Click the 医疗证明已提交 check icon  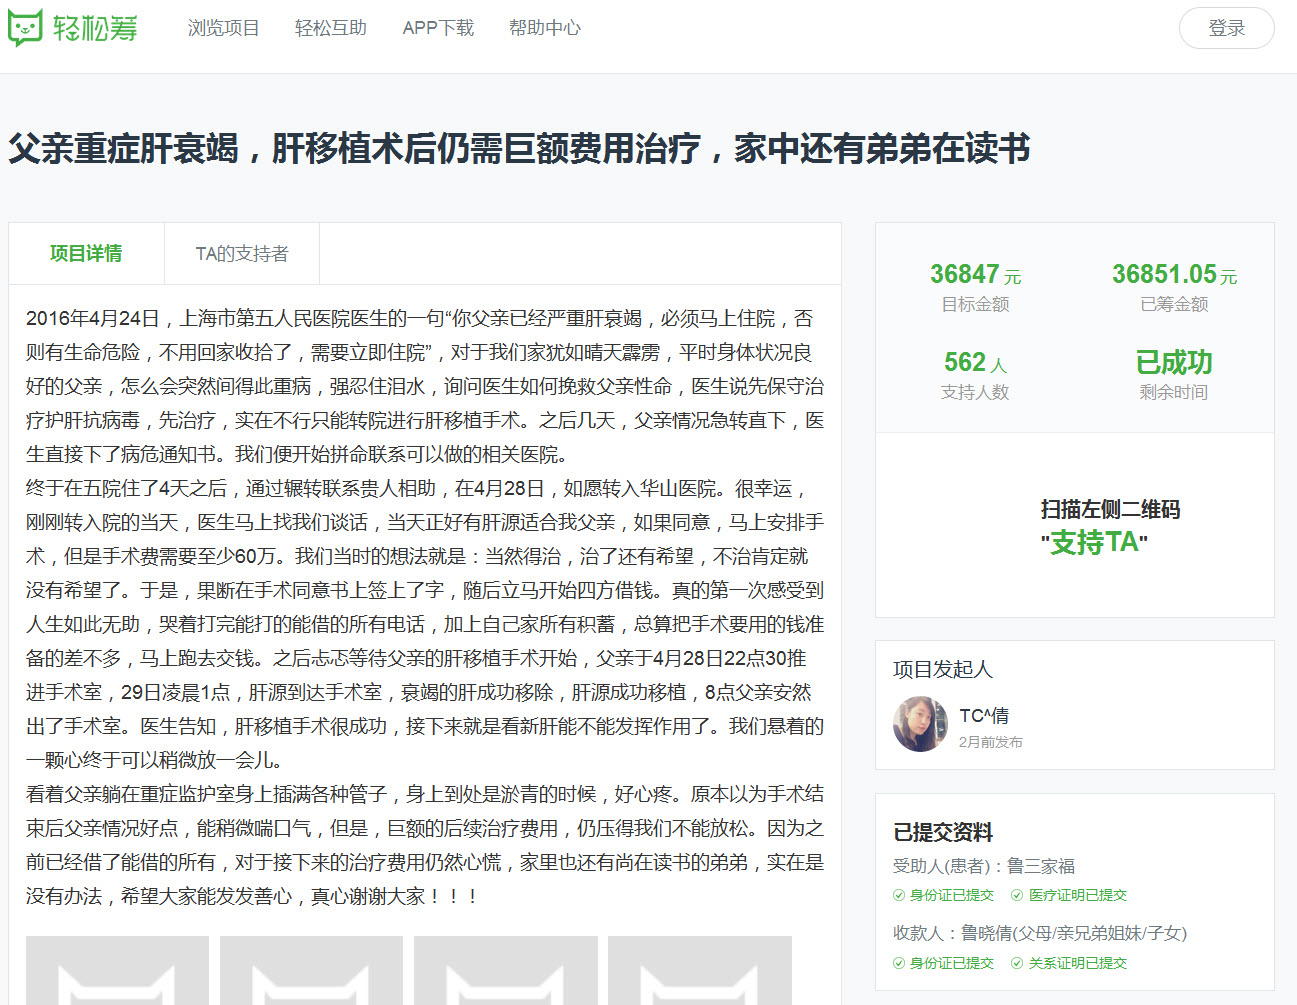[x=1017, y=896]
